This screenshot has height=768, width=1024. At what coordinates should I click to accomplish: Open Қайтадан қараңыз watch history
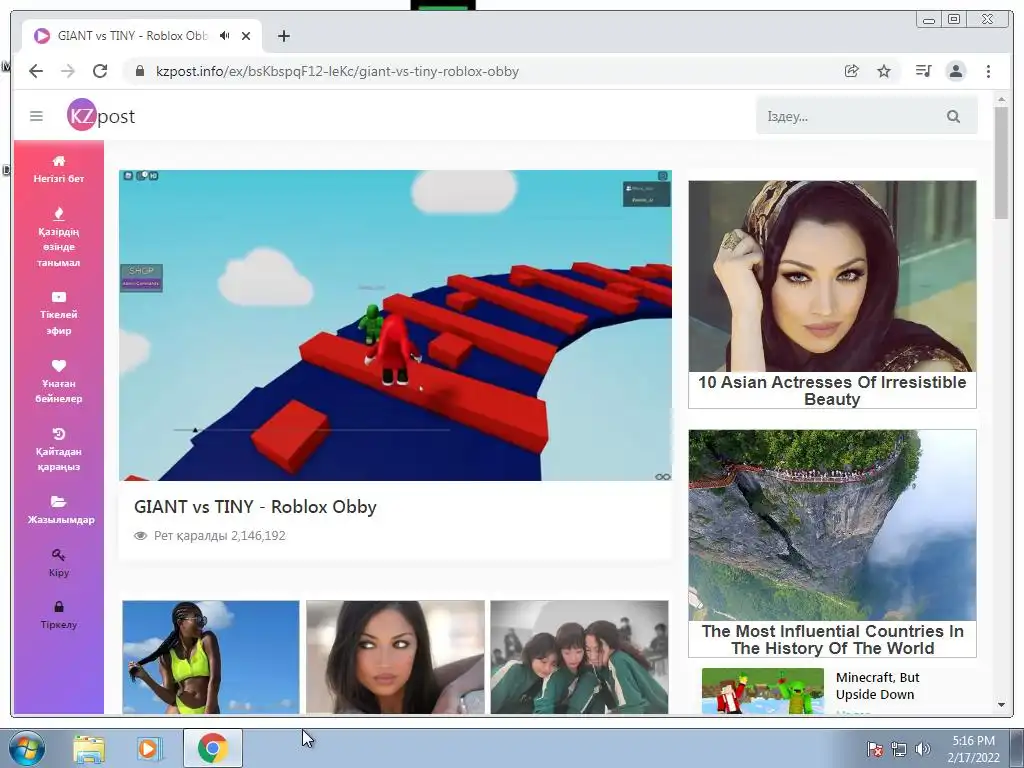point(59,449)
